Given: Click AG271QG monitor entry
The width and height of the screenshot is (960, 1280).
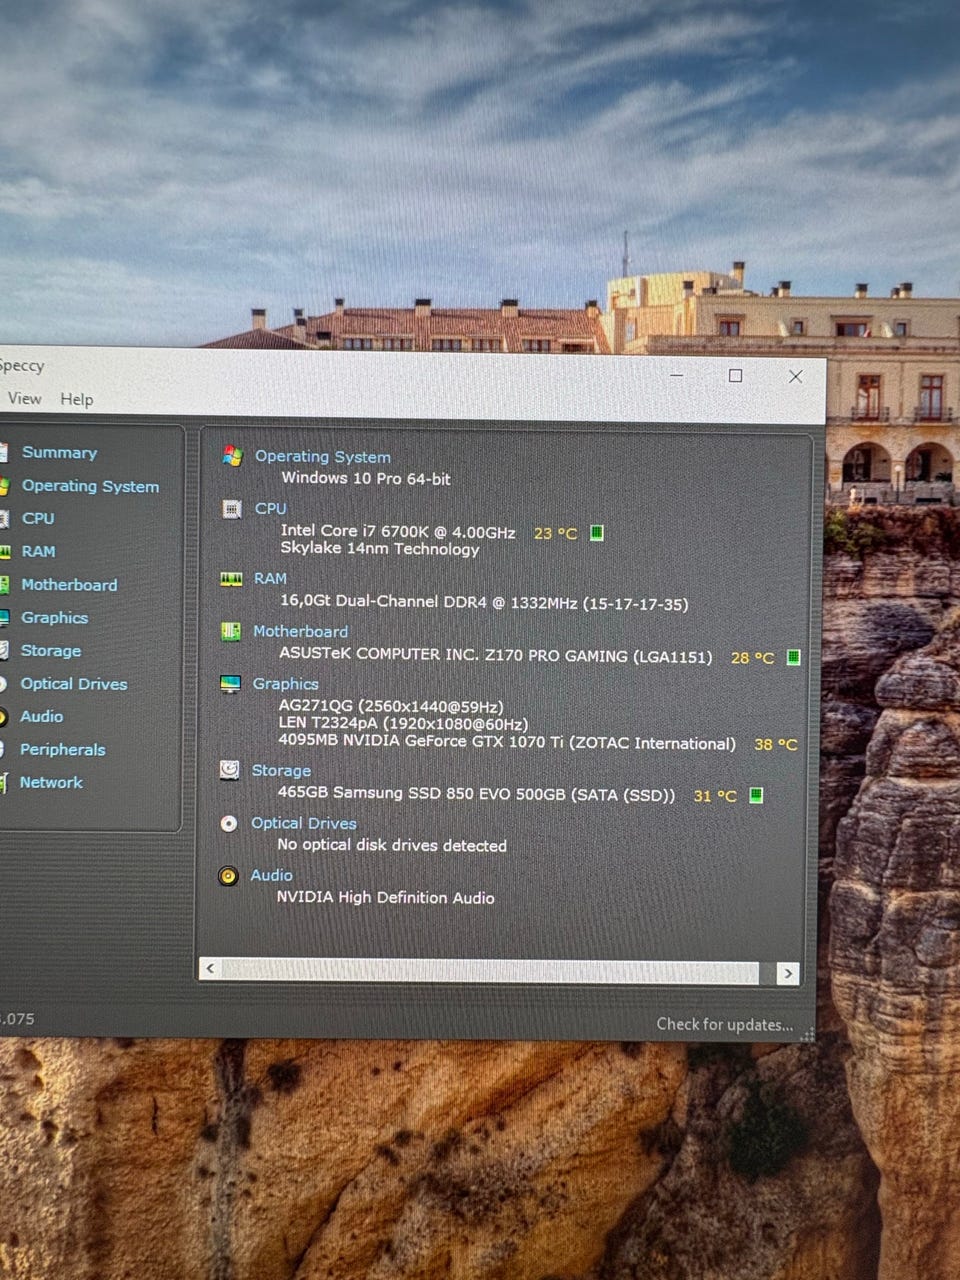Looking at the screenshot, I should pos(391,706).
